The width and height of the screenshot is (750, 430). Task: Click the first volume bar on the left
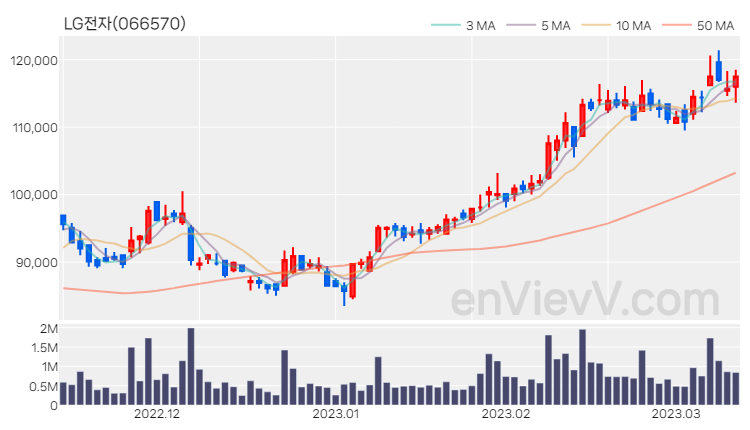tap(63, 394)
